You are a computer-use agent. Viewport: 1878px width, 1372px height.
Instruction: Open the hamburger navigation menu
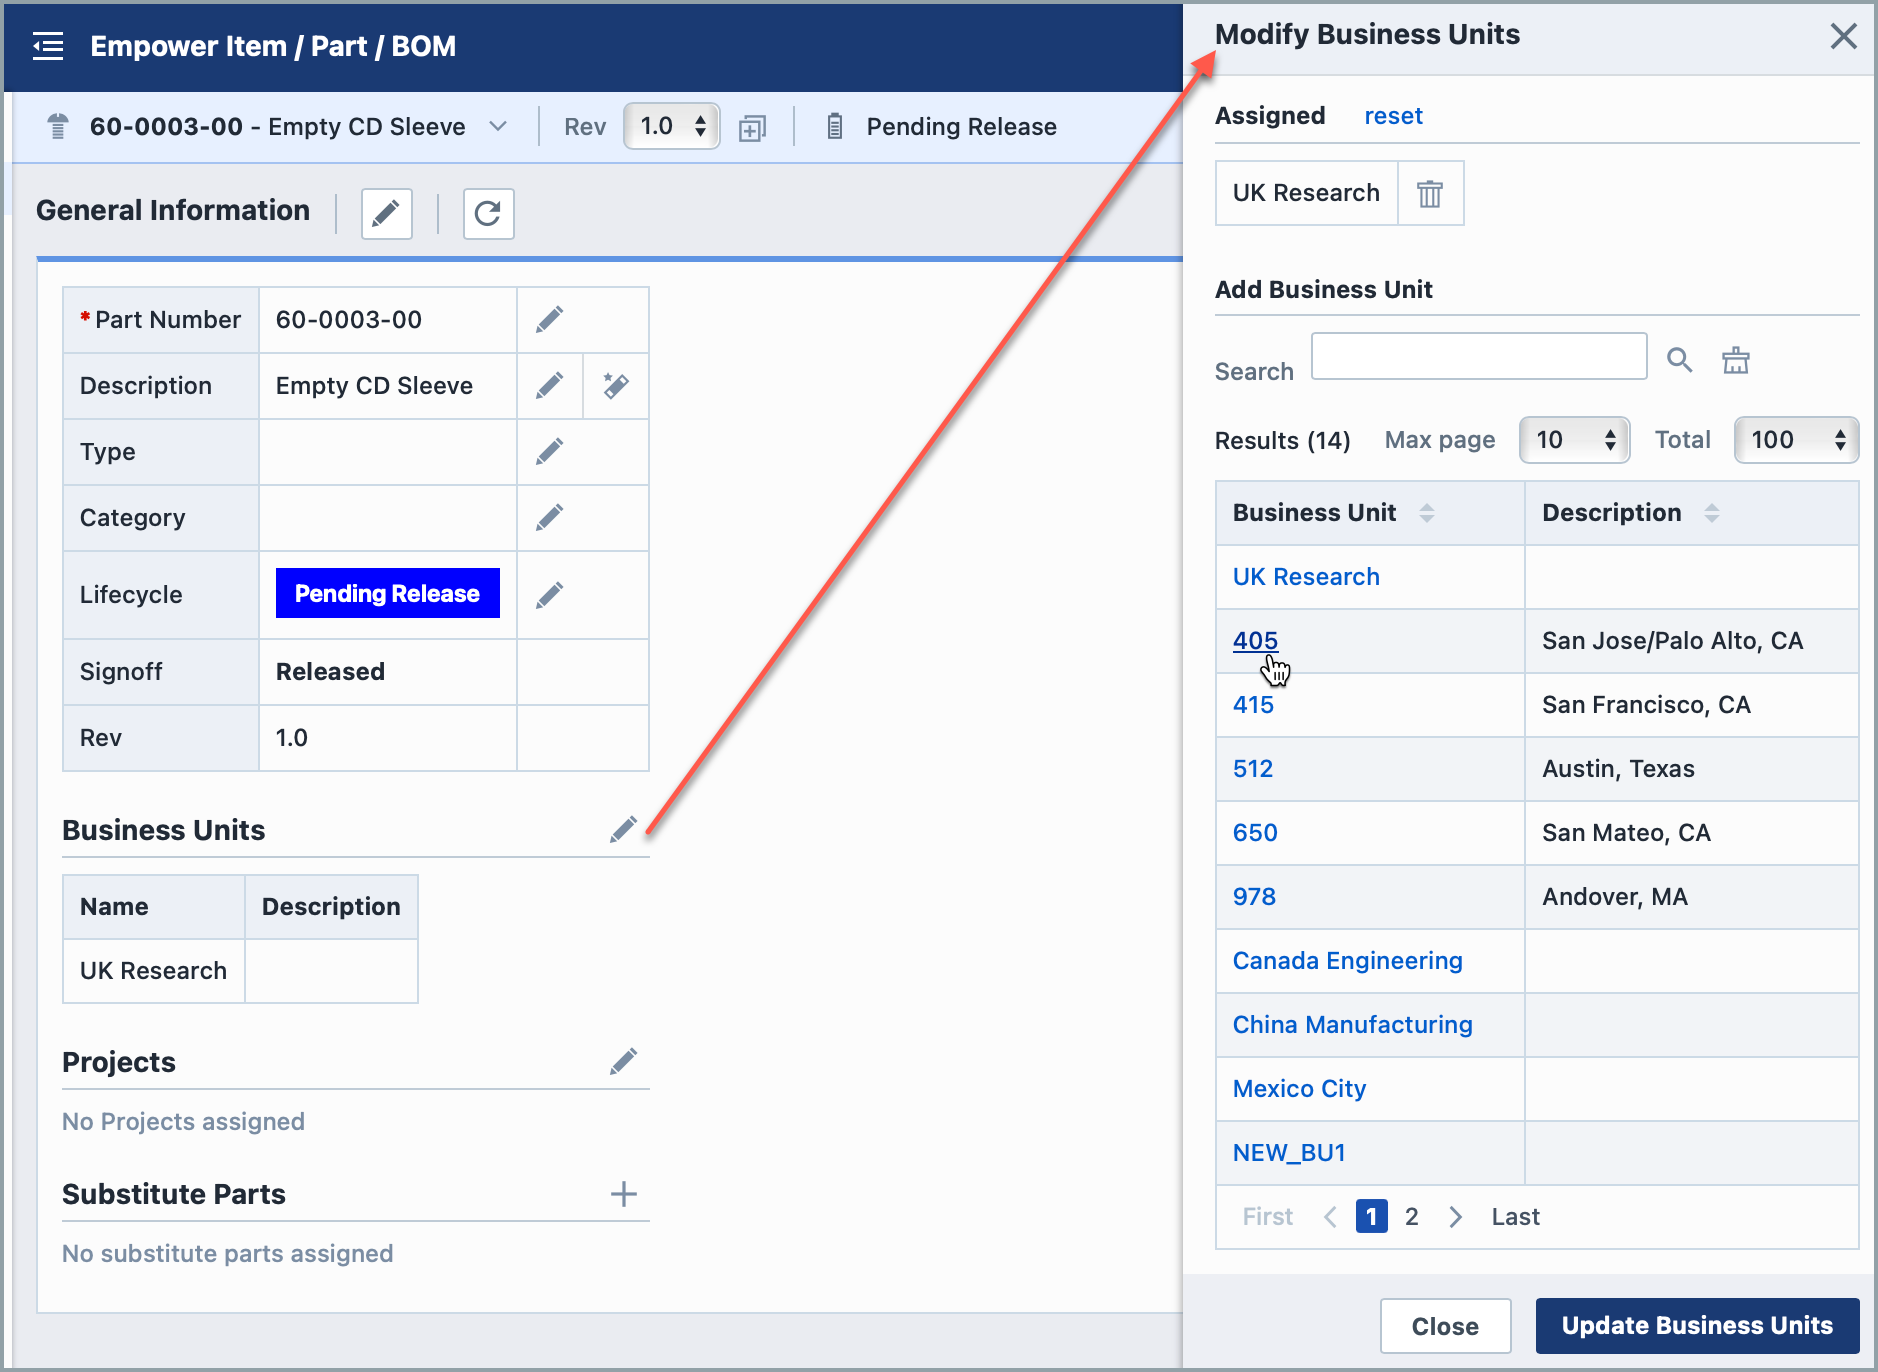coord(48,46)
